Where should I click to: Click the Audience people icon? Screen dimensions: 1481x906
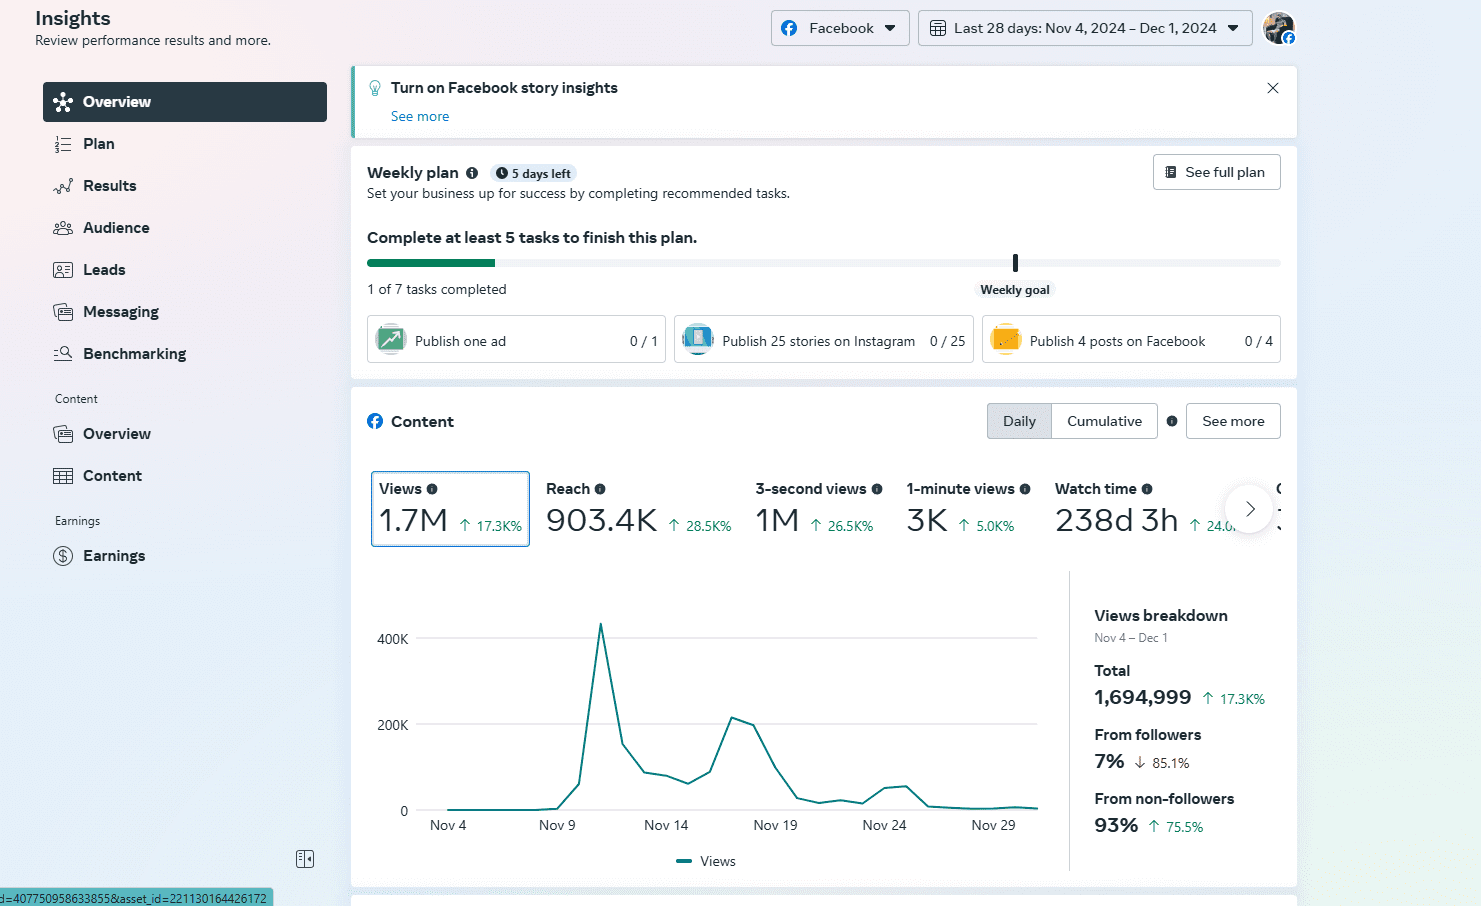(63, 228)
